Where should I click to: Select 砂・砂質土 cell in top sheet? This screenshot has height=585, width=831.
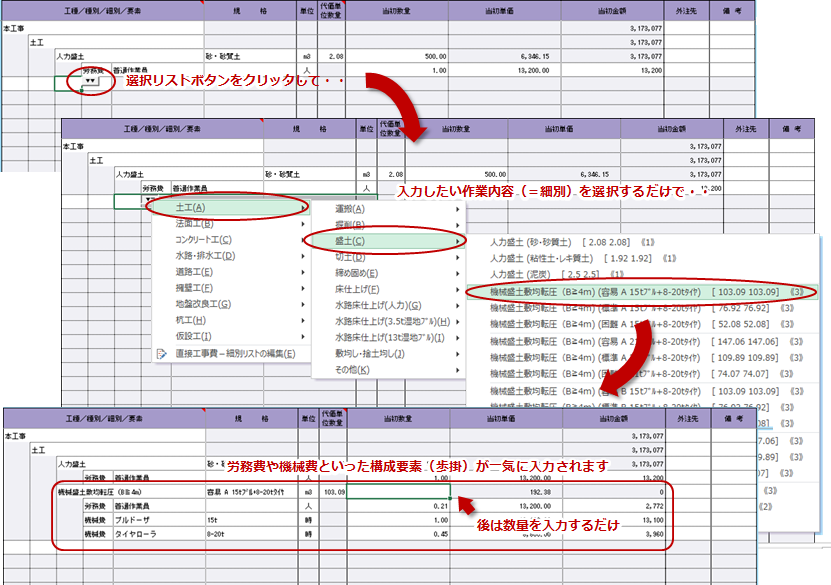(250, 56)
